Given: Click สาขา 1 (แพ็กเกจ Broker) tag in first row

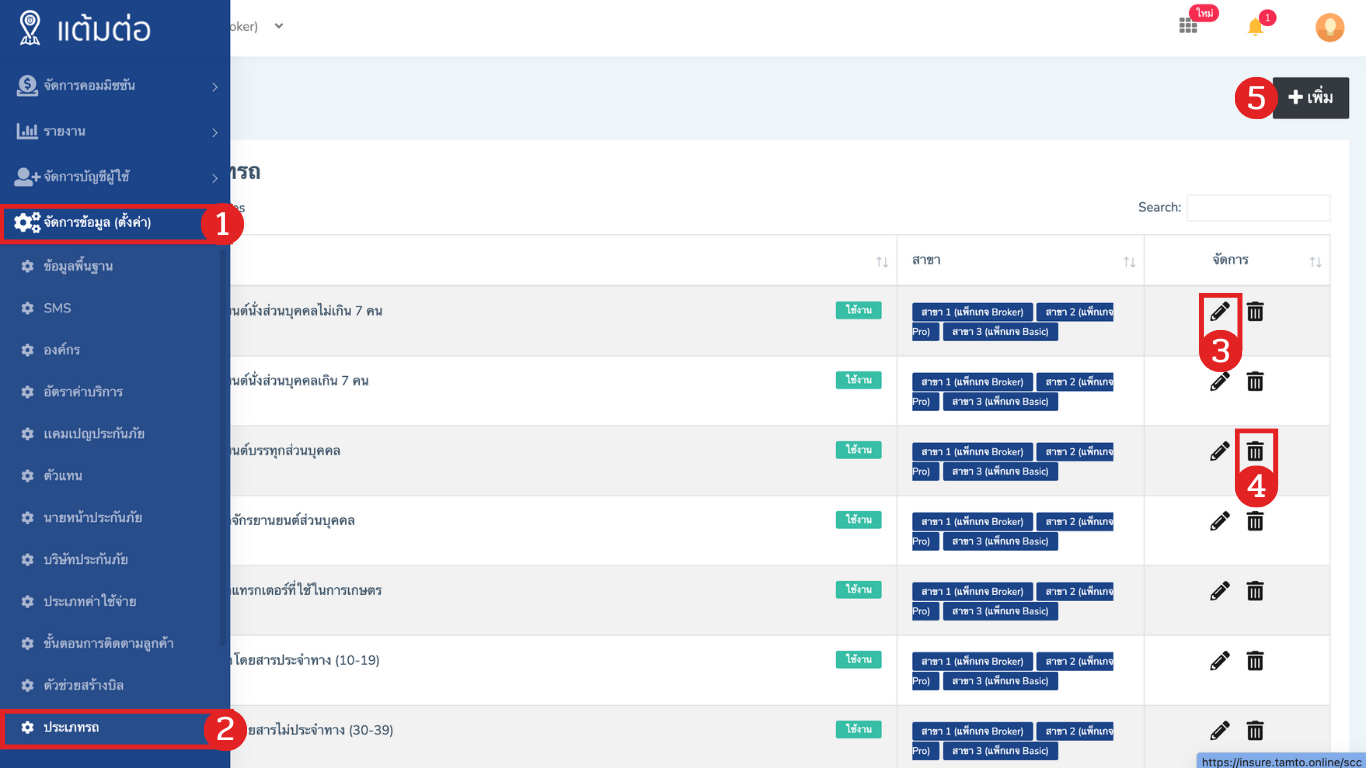Looking at the screenshot, I should pyautogui.click(x=972, y=312).
